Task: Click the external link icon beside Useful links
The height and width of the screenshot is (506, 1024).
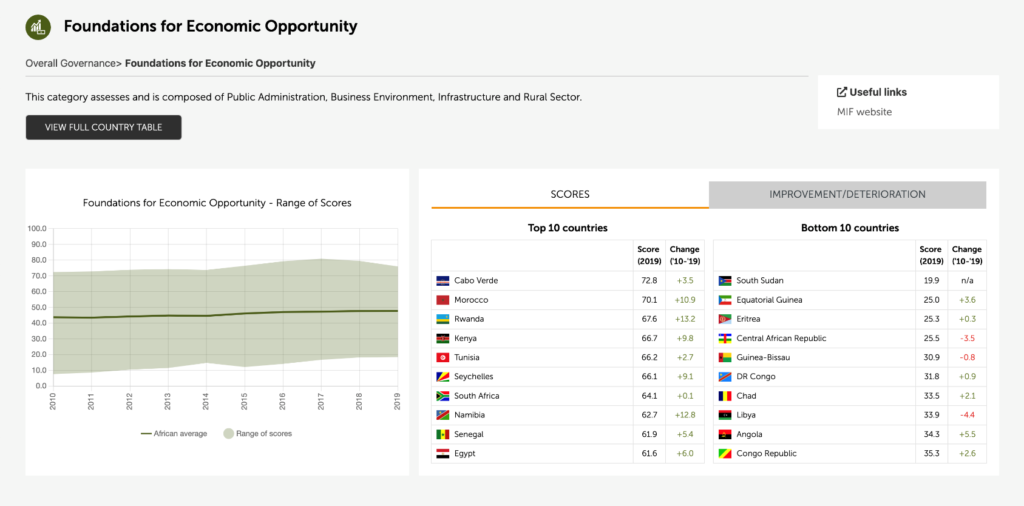Action: click(842, 92)
